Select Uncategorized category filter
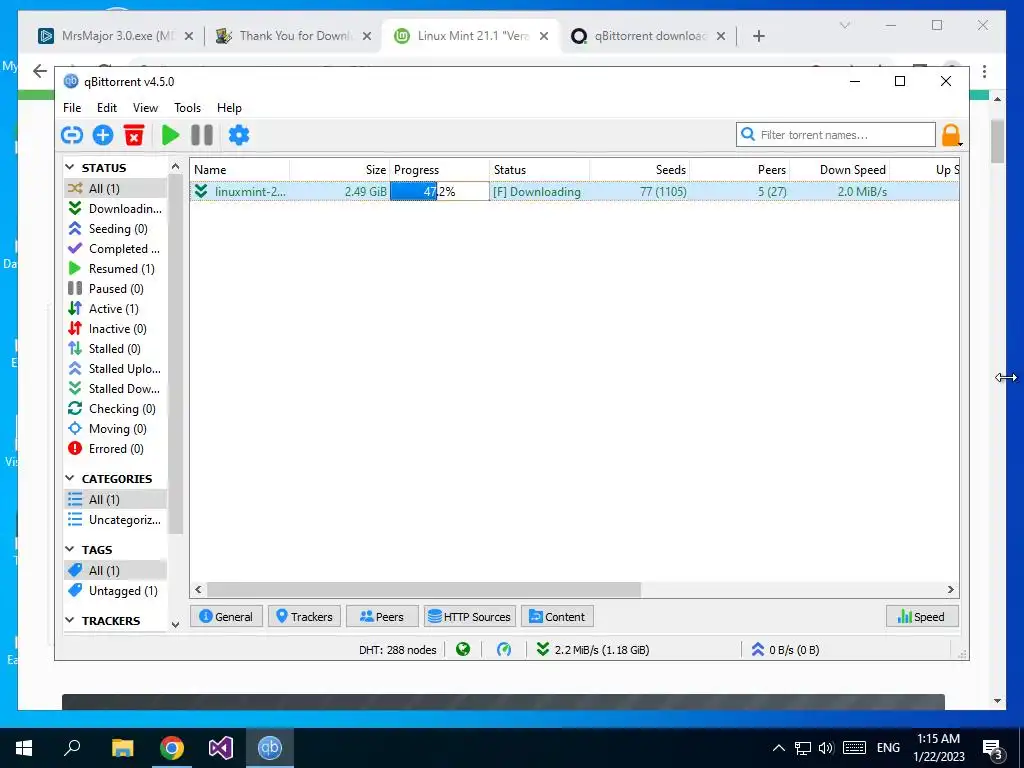Image resolution: width=1024 pixels, height=768 pixels. 116,520
